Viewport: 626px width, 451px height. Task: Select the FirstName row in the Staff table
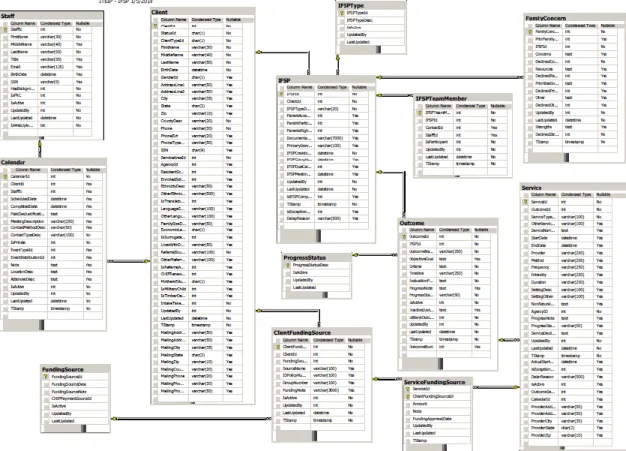pyautogui.click(x=47, y=37)
